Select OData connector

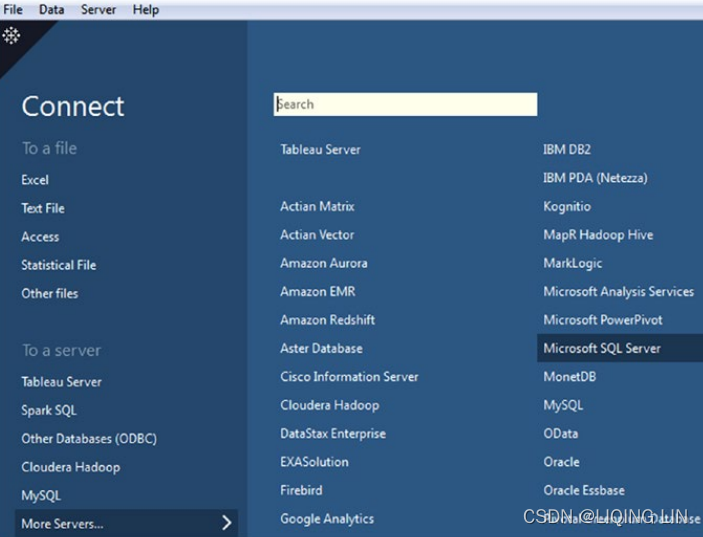(x=561, y=433)
